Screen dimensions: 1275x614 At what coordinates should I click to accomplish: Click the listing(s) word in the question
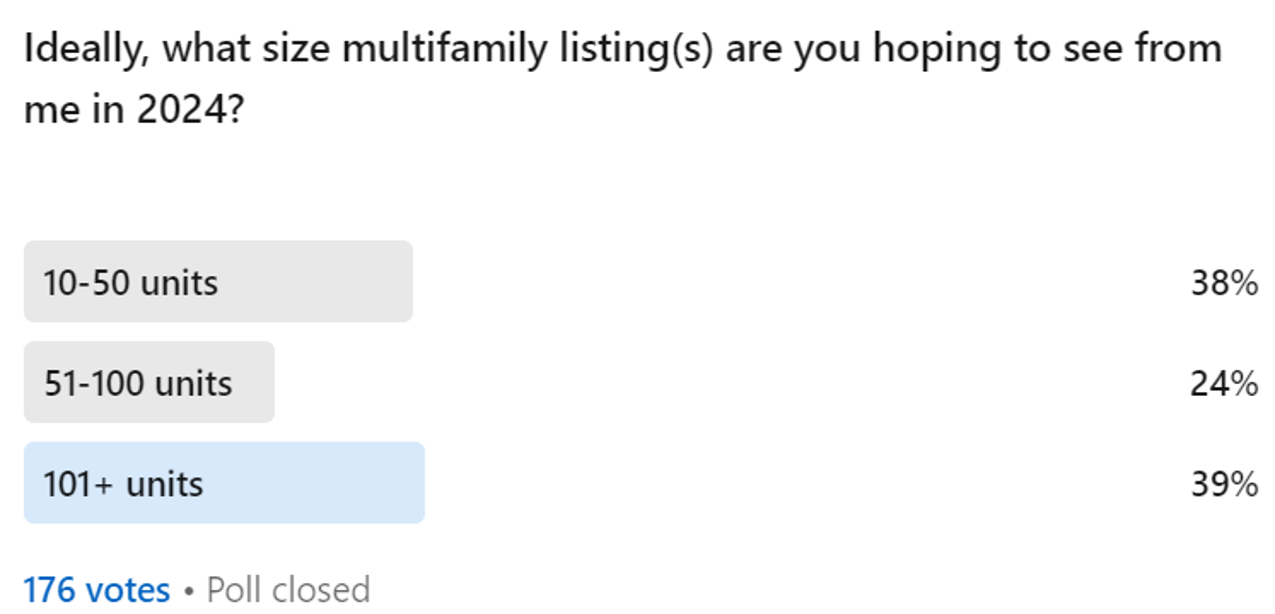point(613,48)
